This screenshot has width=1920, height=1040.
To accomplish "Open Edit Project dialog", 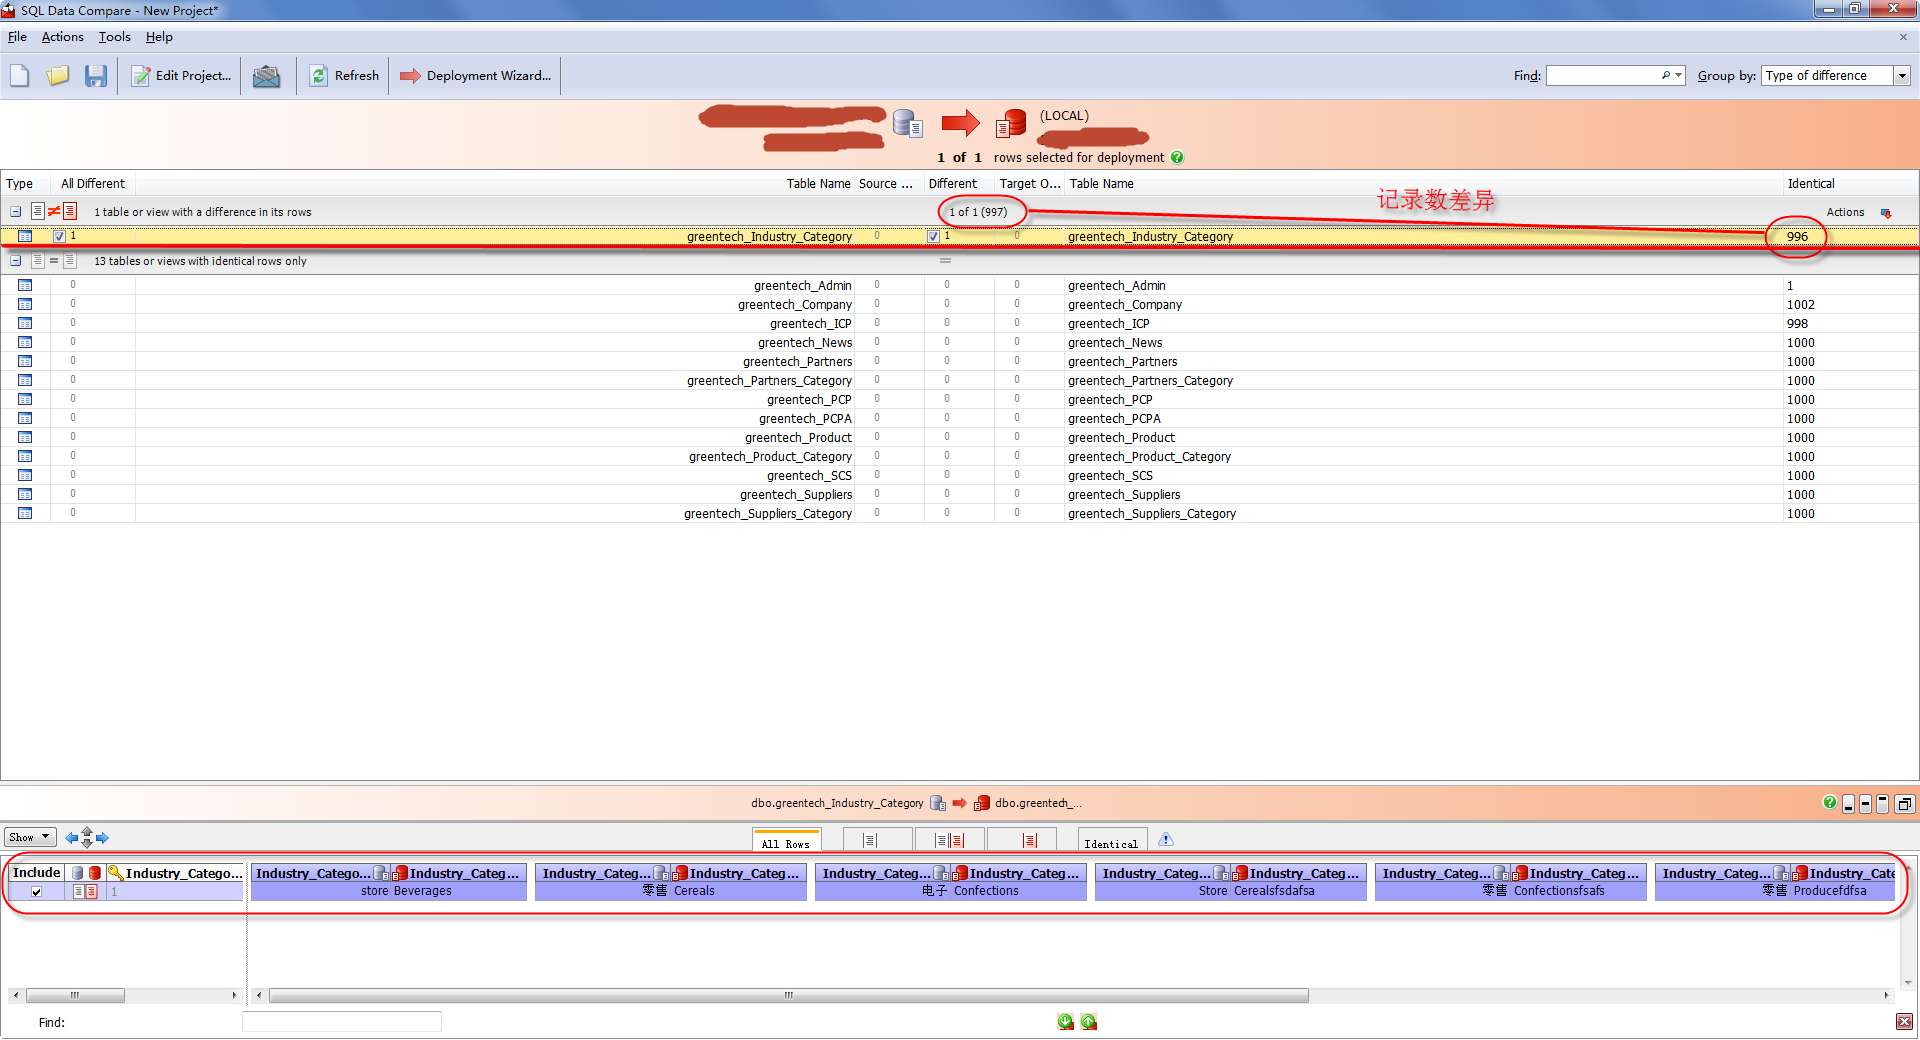I will (181, 76).
